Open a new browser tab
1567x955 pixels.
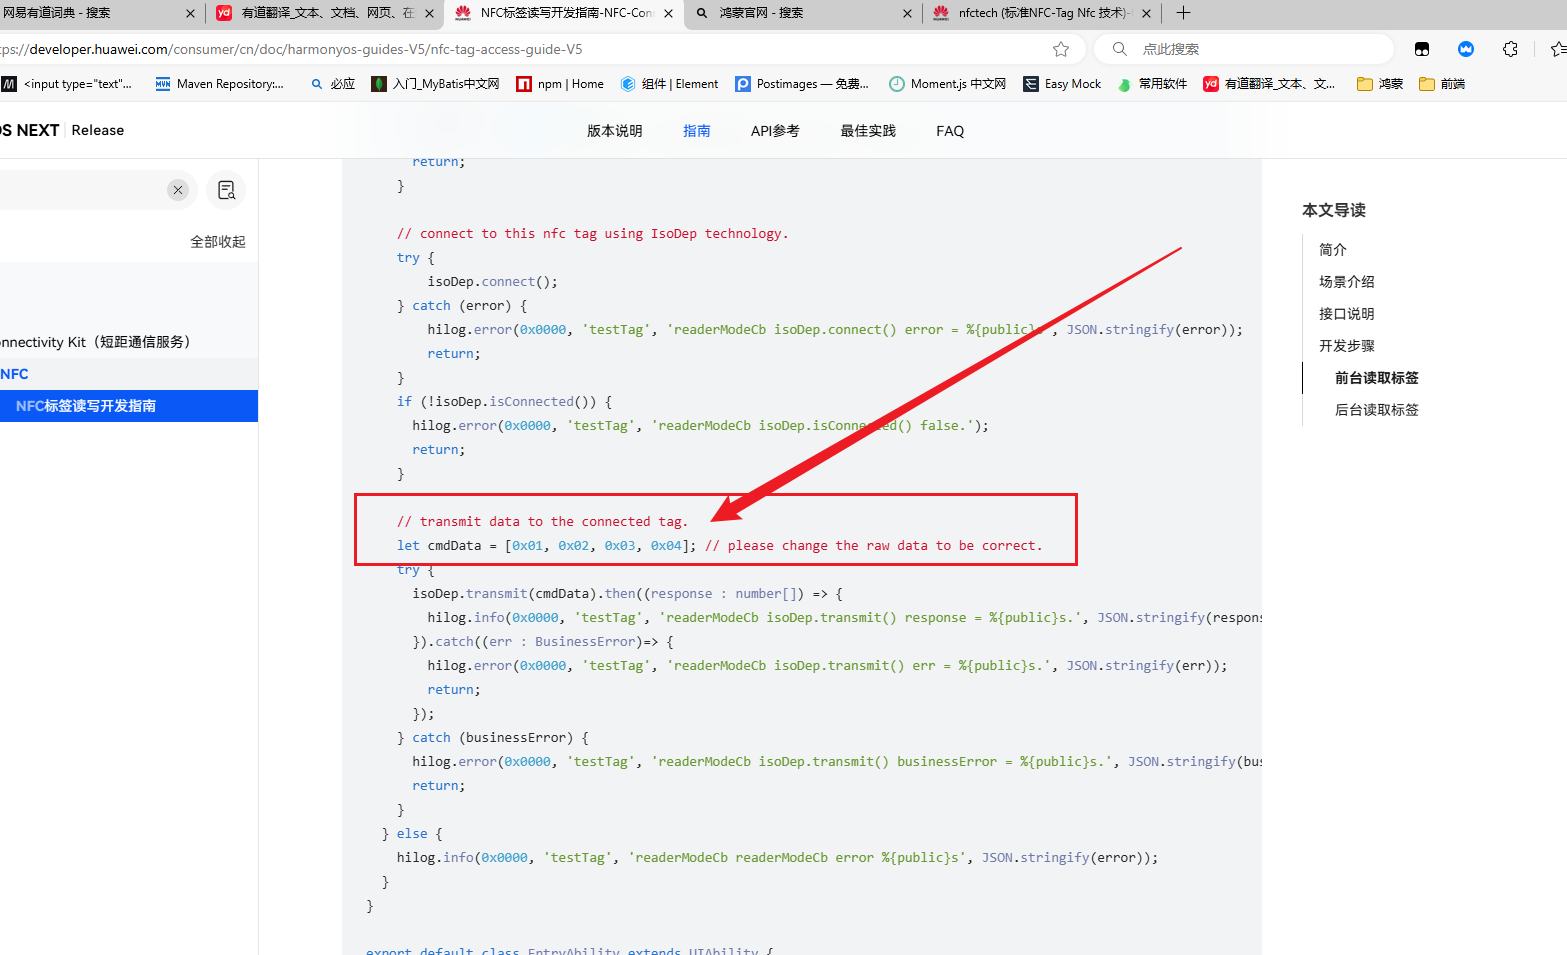point(1183,13)
